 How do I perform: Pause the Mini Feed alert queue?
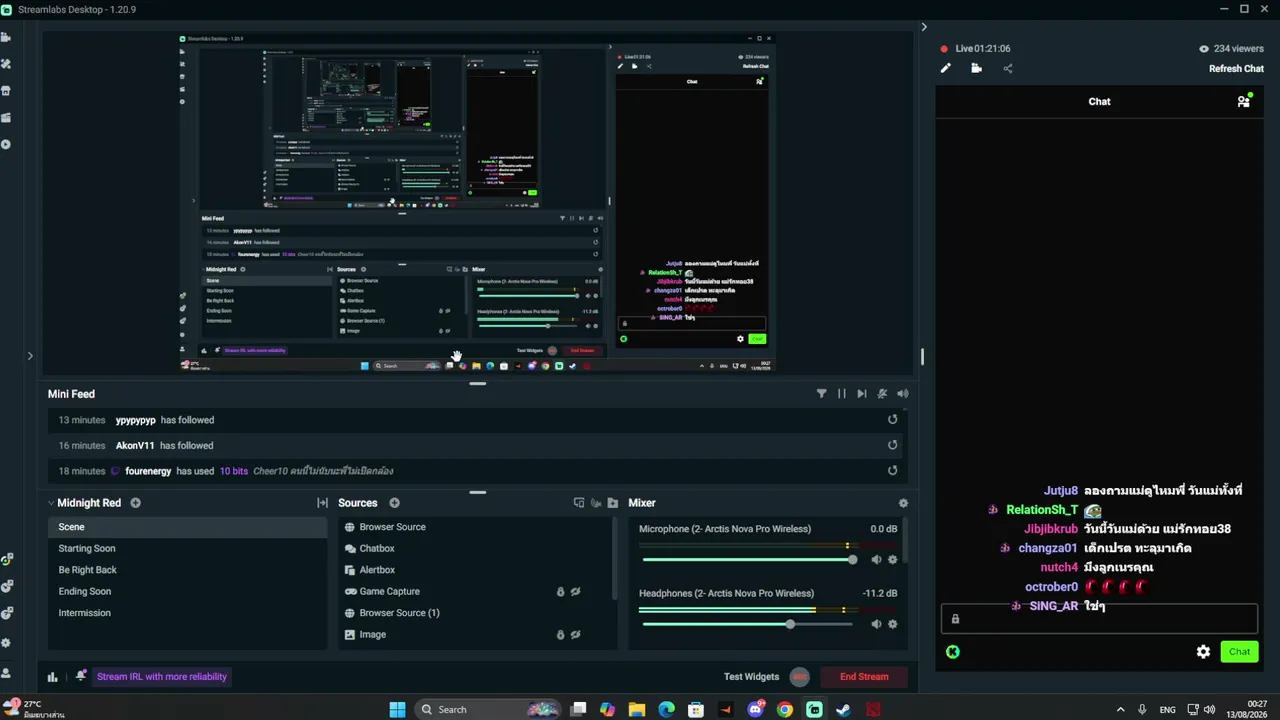click(x=842, y=394)
